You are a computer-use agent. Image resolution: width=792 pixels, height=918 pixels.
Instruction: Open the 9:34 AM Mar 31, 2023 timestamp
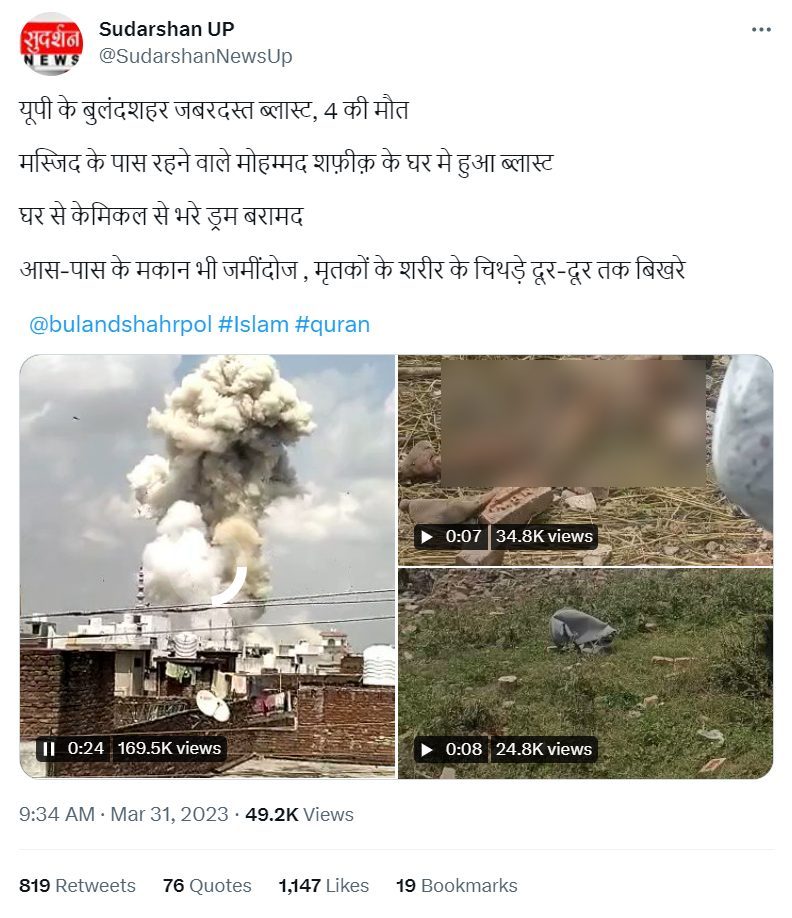tap(124, 814)
